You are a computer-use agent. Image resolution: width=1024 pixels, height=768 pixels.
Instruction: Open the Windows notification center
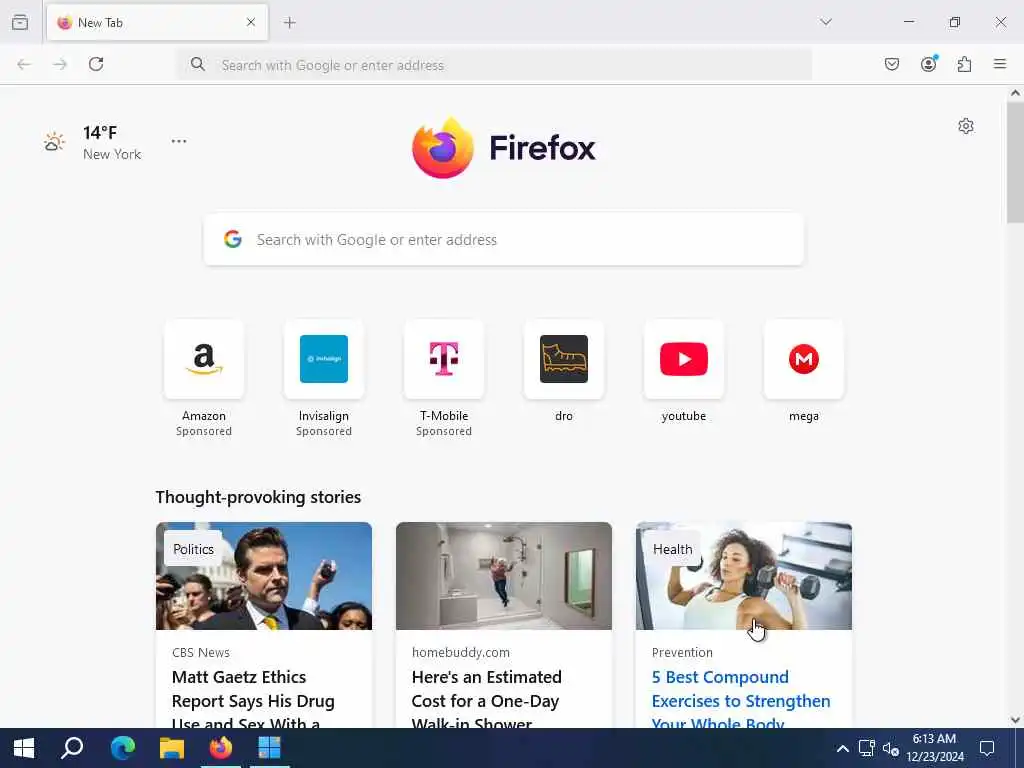(987, 748)
